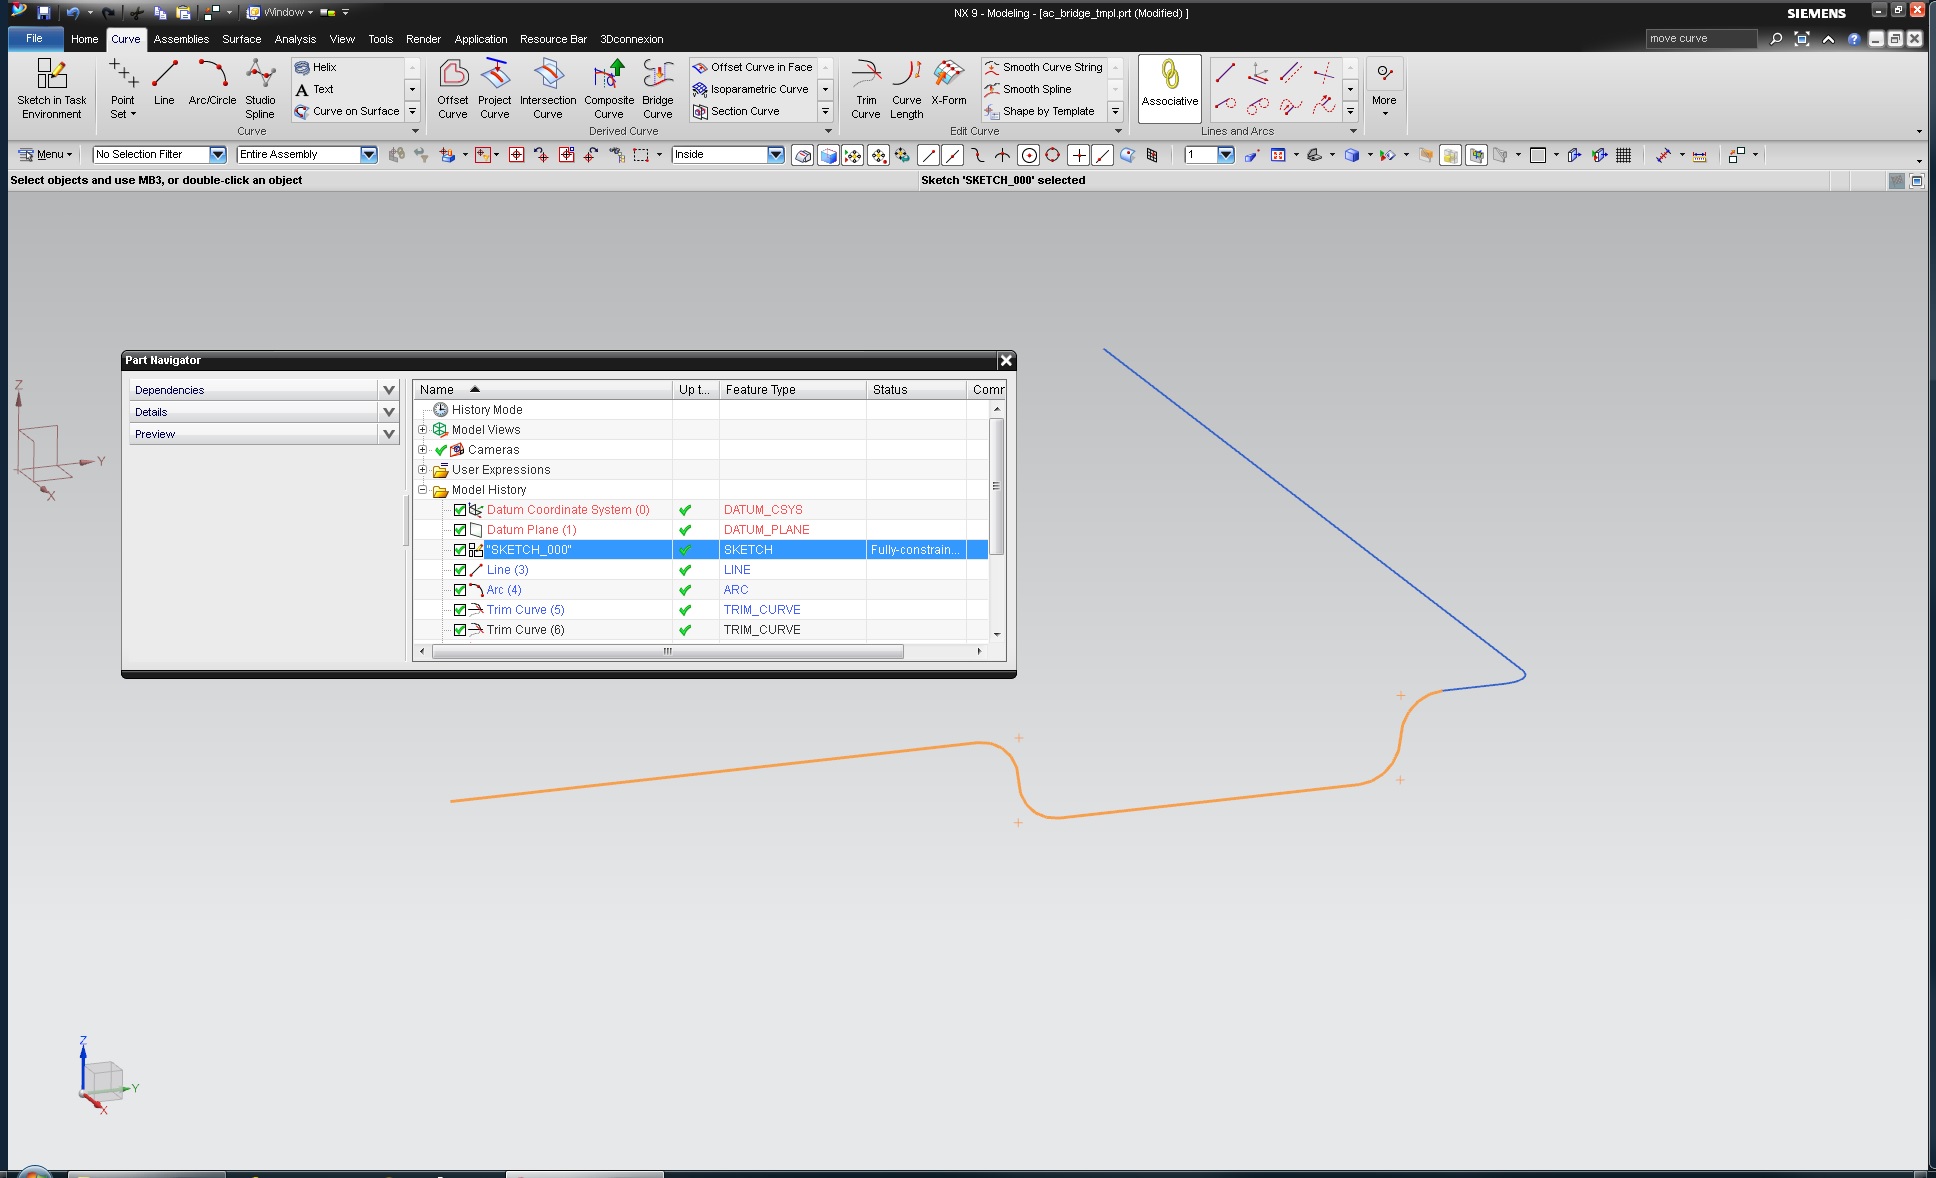Select the Arc/Circle tool
Viewport: 1936px width, 1178px height.
point(212,82)
